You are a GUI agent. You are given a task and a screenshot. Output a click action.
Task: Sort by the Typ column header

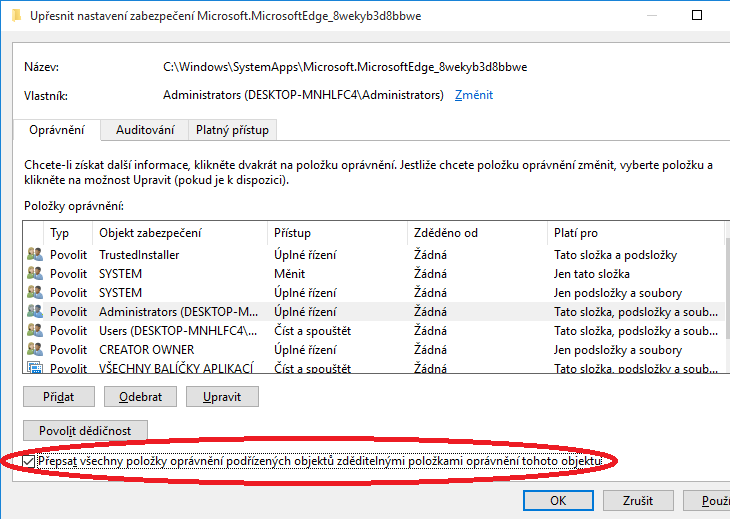point(68,233)
